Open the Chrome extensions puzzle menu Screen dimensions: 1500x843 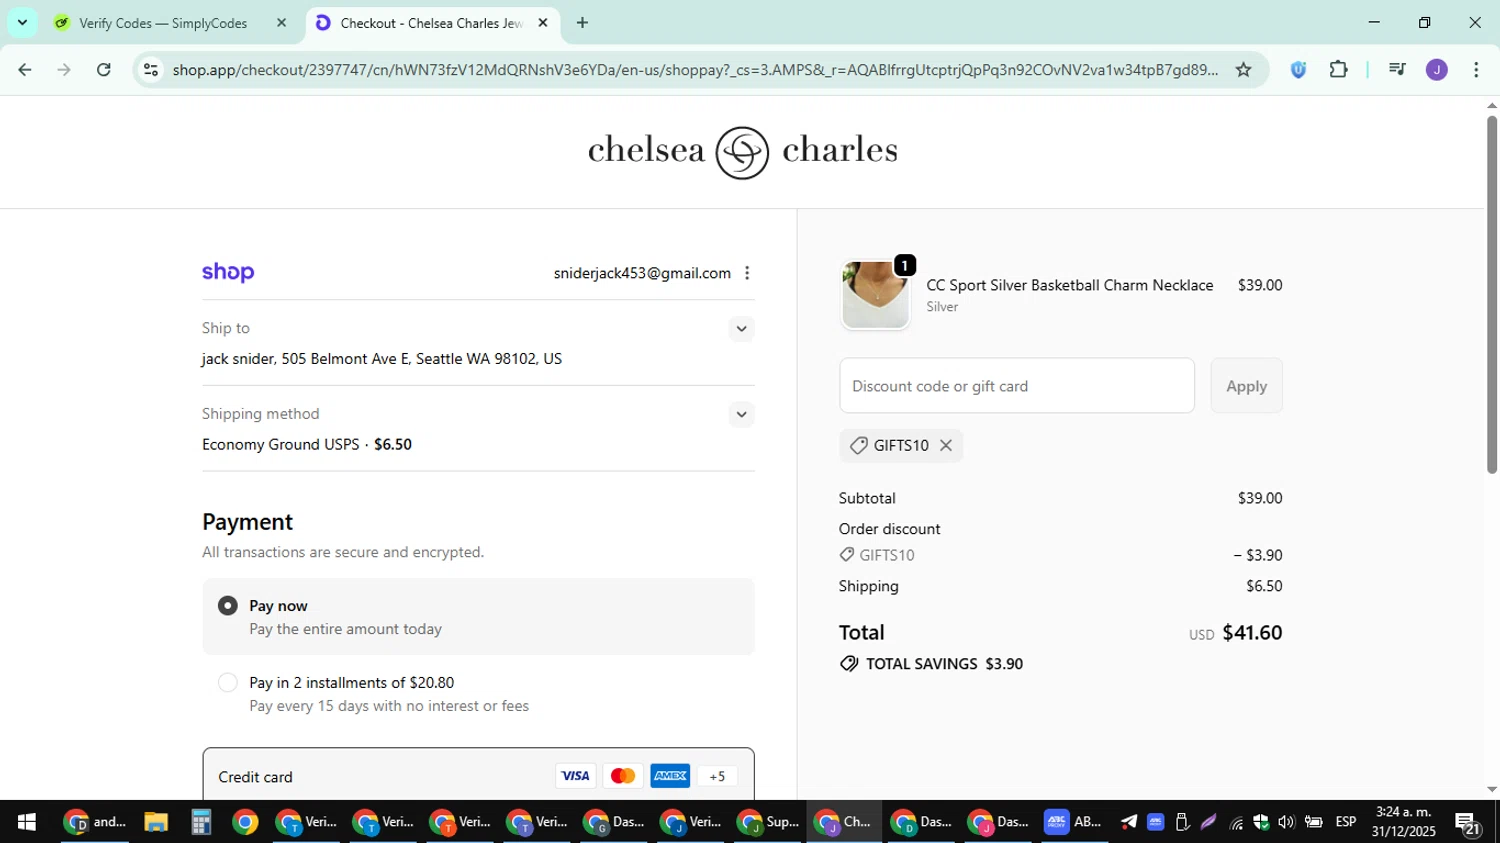pos(1338,69)
